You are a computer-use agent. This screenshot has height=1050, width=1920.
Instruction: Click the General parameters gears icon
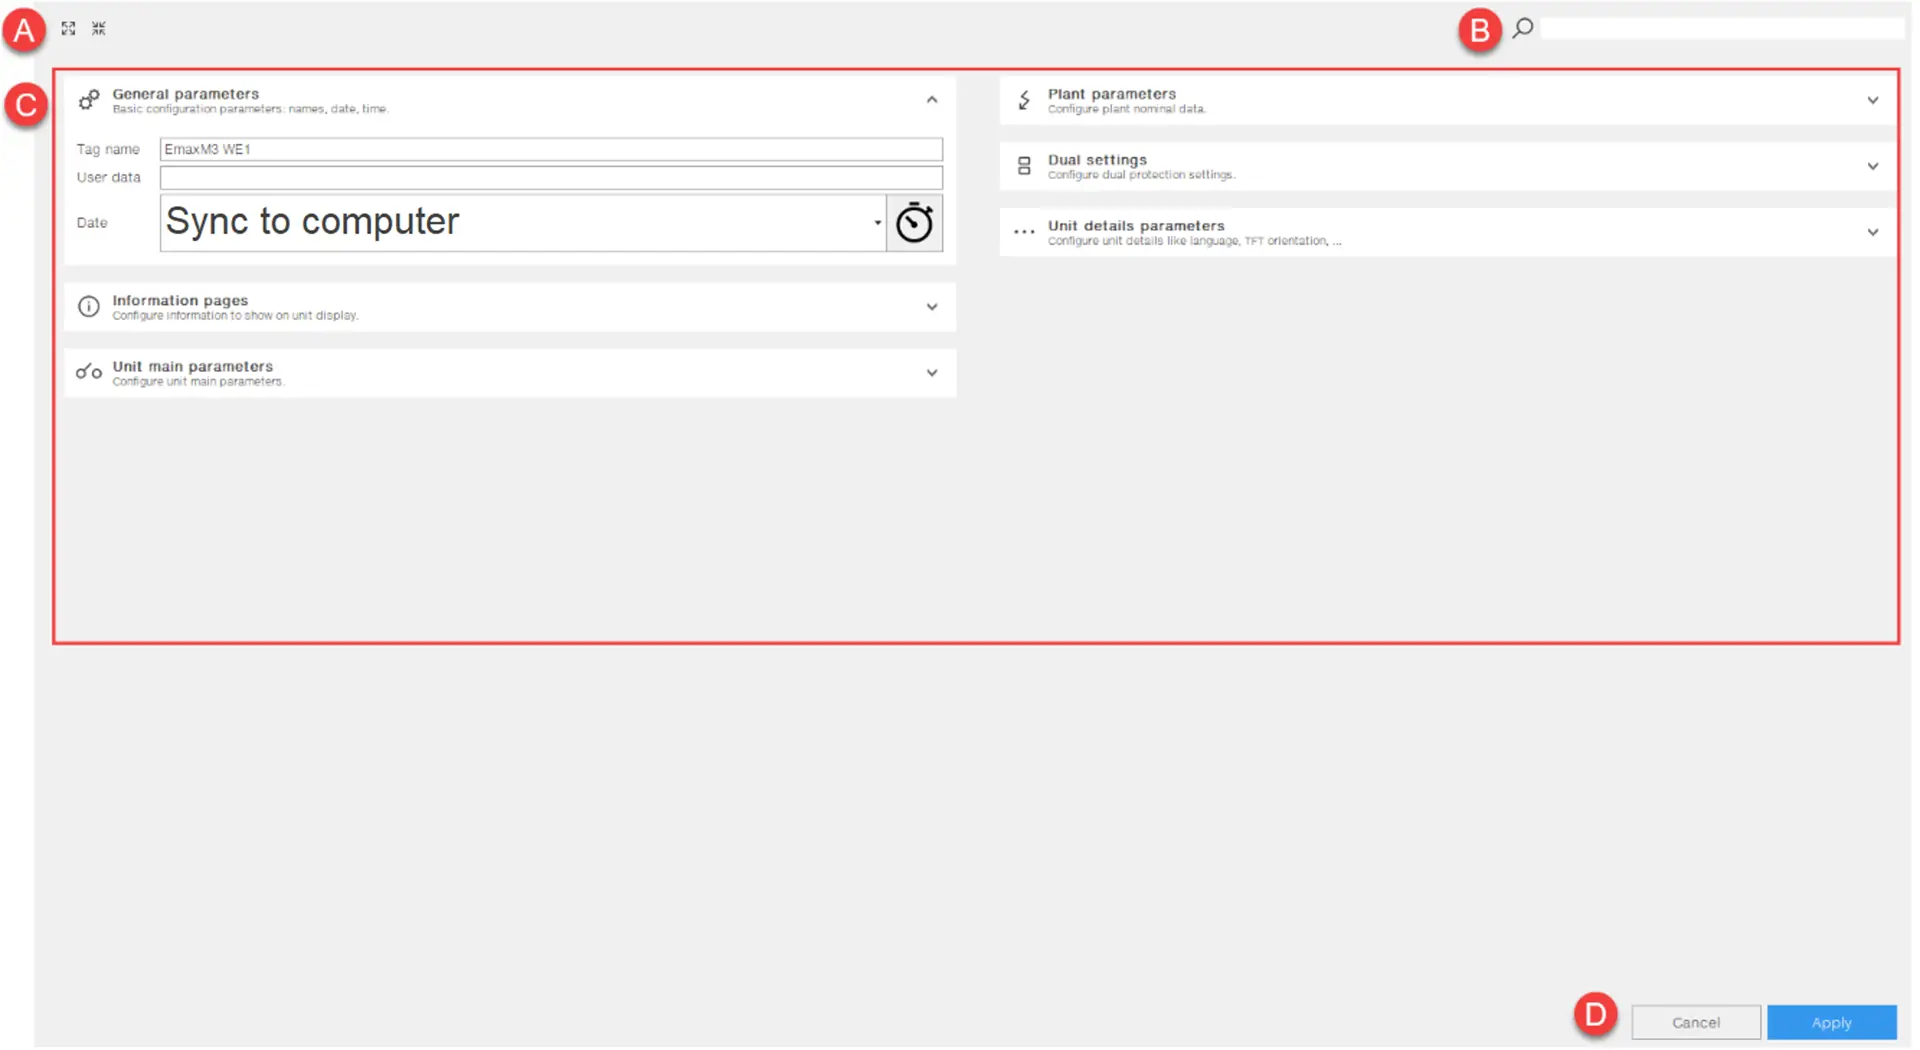(x=89, y=100)
